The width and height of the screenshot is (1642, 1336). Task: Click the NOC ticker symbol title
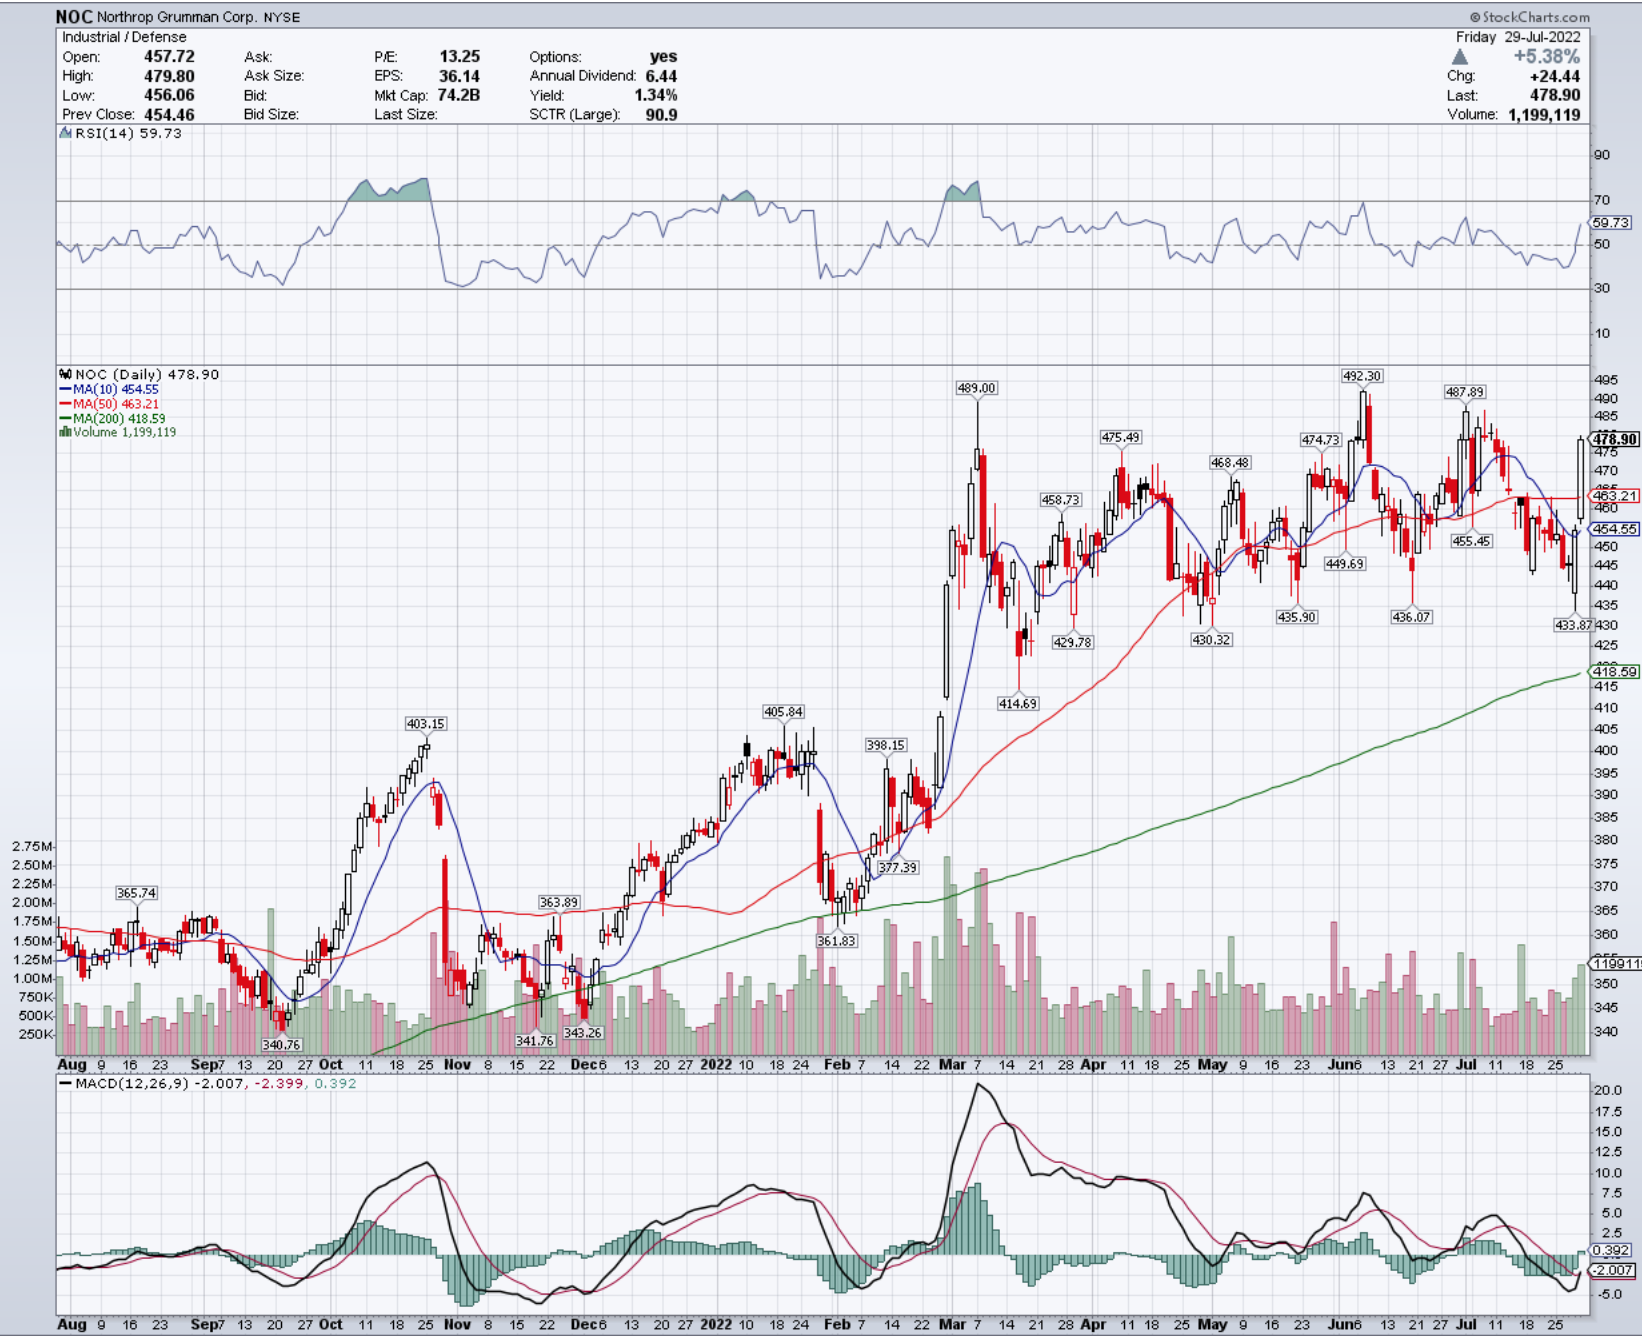click(x=74, y=16)
